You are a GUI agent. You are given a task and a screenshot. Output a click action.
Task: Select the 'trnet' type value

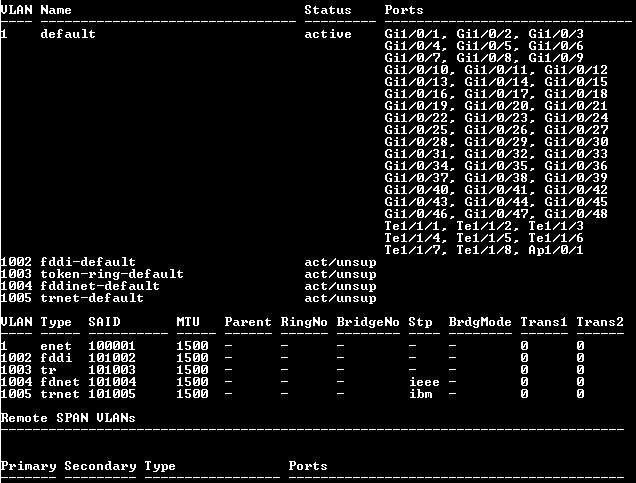tap(60, 394)
